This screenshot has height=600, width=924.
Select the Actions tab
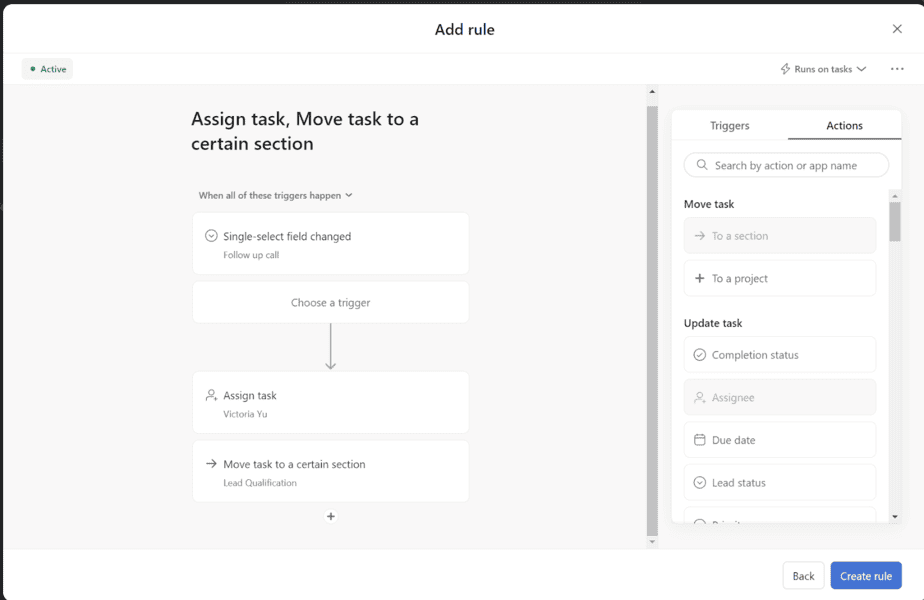(845, 125)
